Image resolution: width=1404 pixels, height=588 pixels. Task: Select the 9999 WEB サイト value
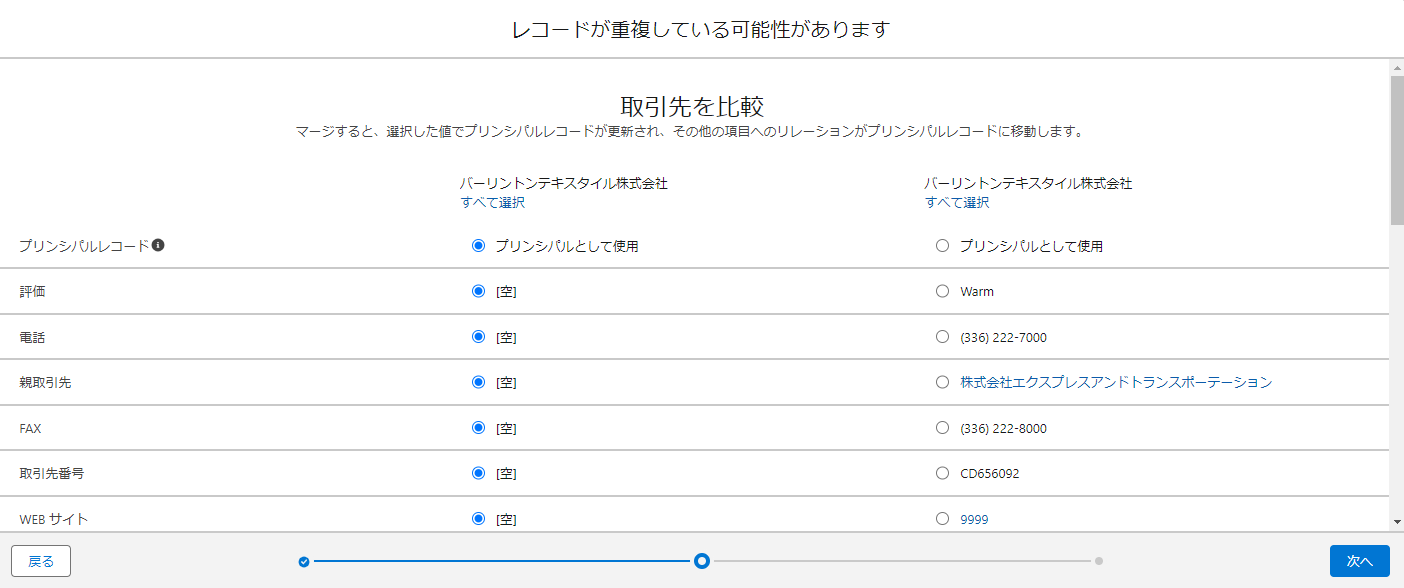tap(942, 519)
